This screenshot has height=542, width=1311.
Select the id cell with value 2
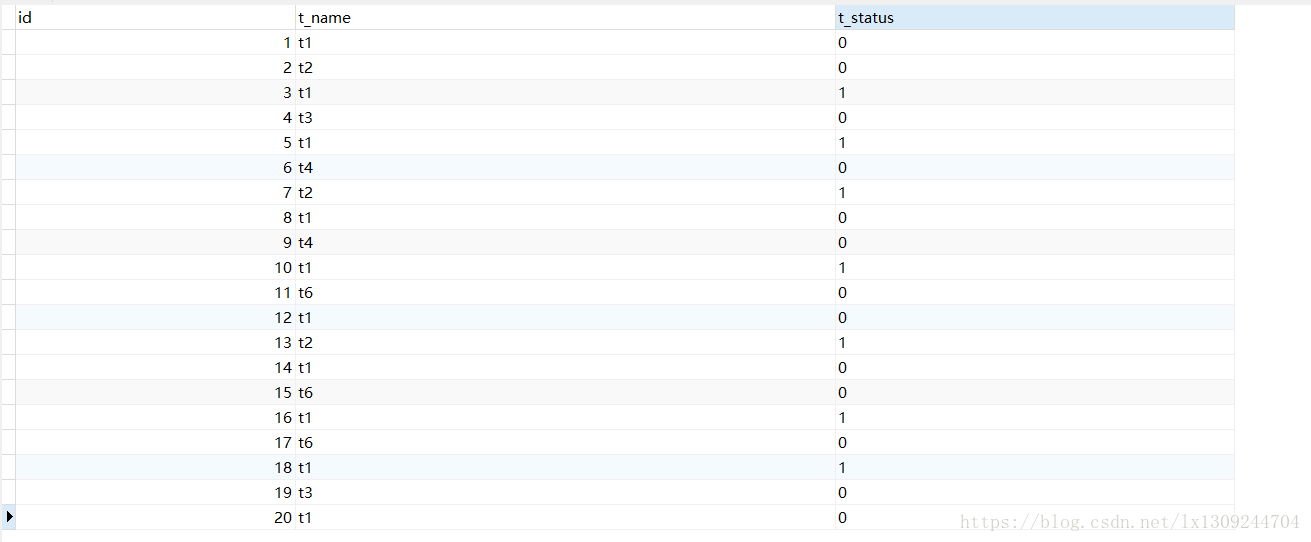tap(155, 68)
